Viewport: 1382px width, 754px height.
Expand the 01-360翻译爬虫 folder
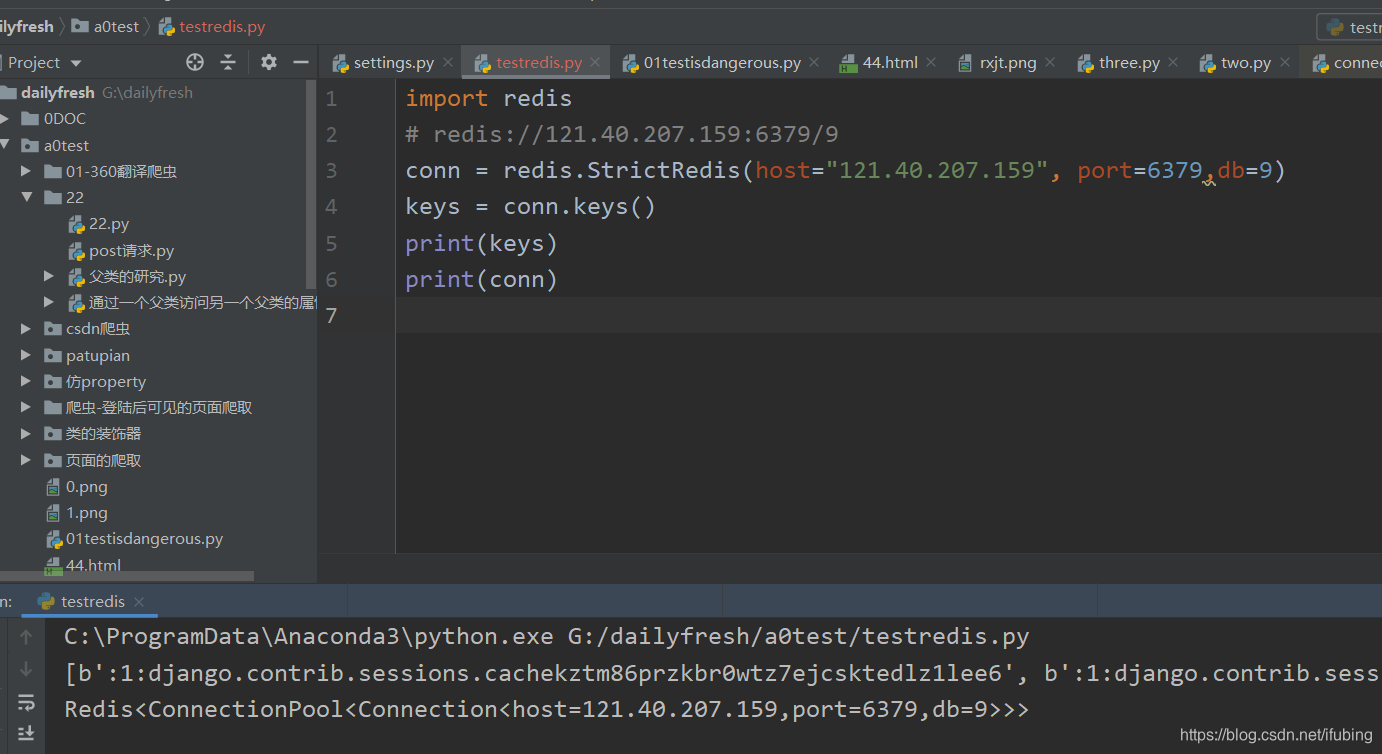pyautogui.click(x=26, y=171)
